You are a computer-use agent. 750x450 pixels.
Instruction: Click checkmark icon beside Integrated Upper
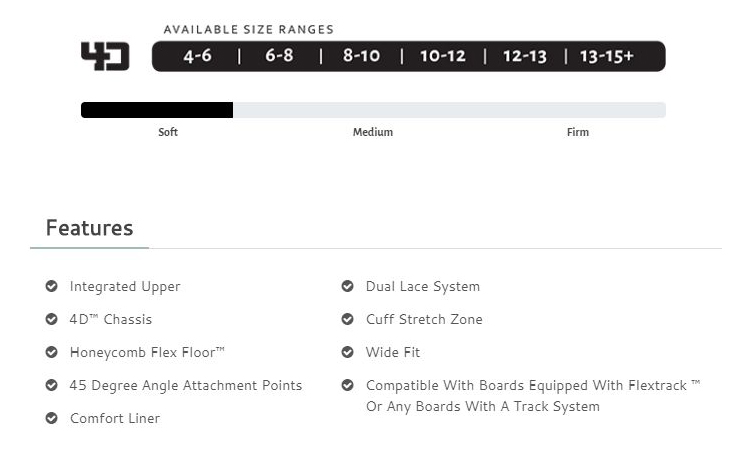pos(52,286)
